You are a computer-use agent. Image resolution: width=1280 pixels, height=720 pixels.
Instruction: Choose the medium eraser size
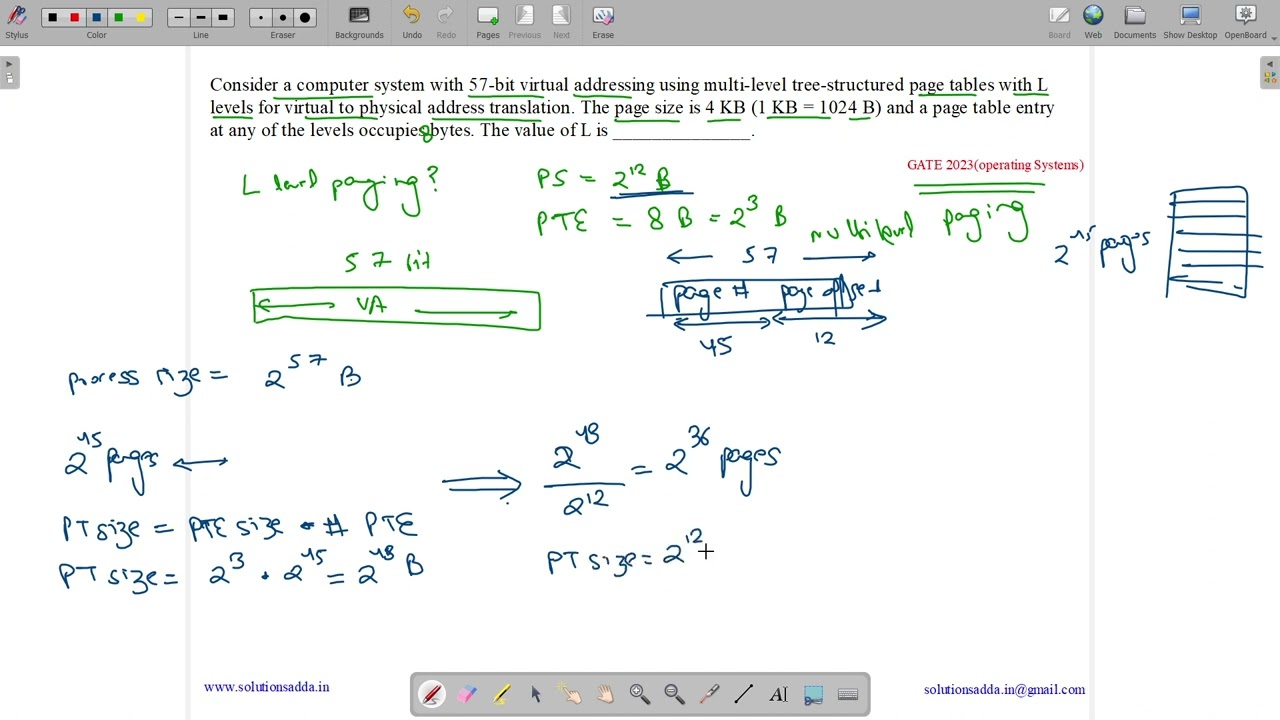tap(283, 17)
